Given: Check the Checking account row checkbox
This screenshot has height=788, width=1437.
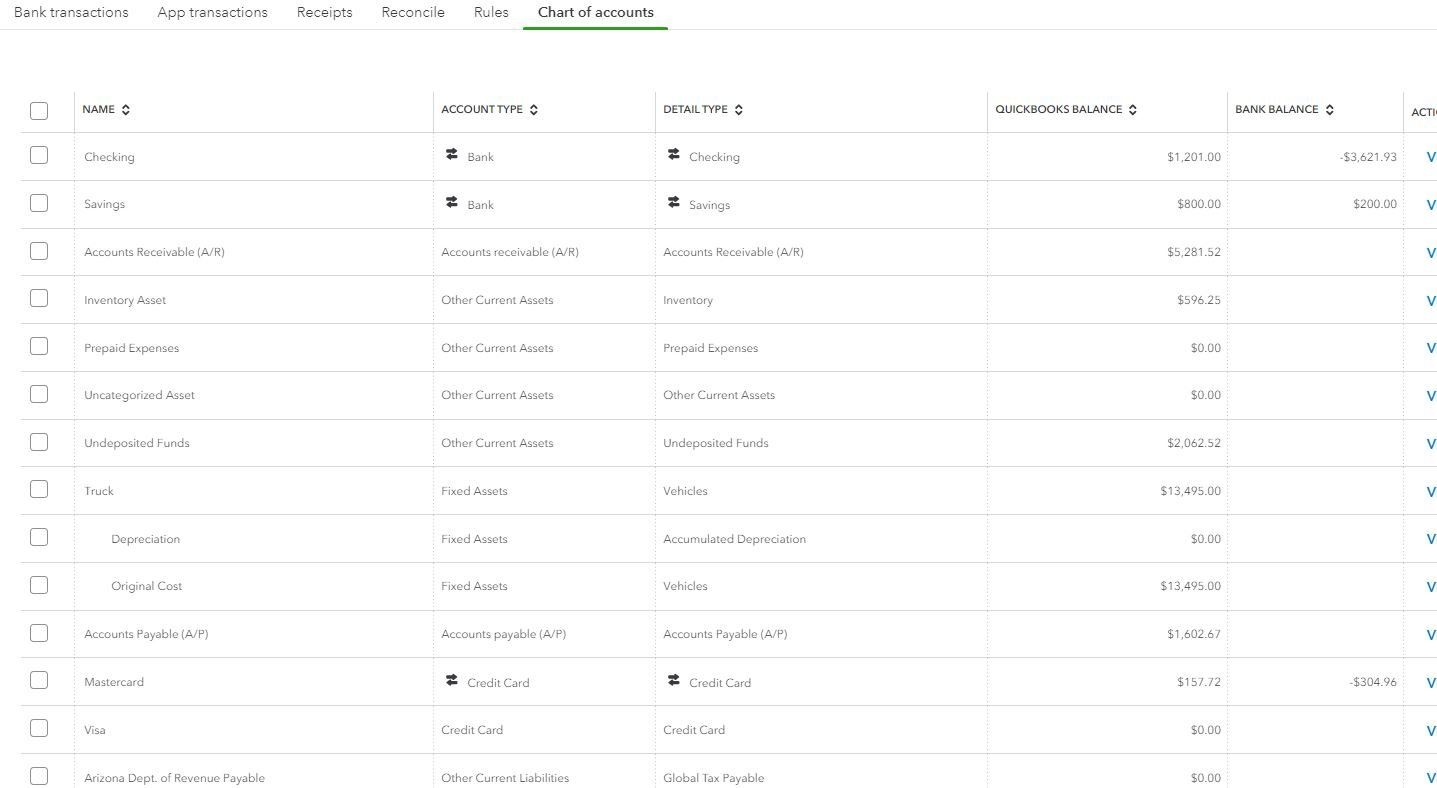Looking at the screenshot, I should tap(39, 155).
